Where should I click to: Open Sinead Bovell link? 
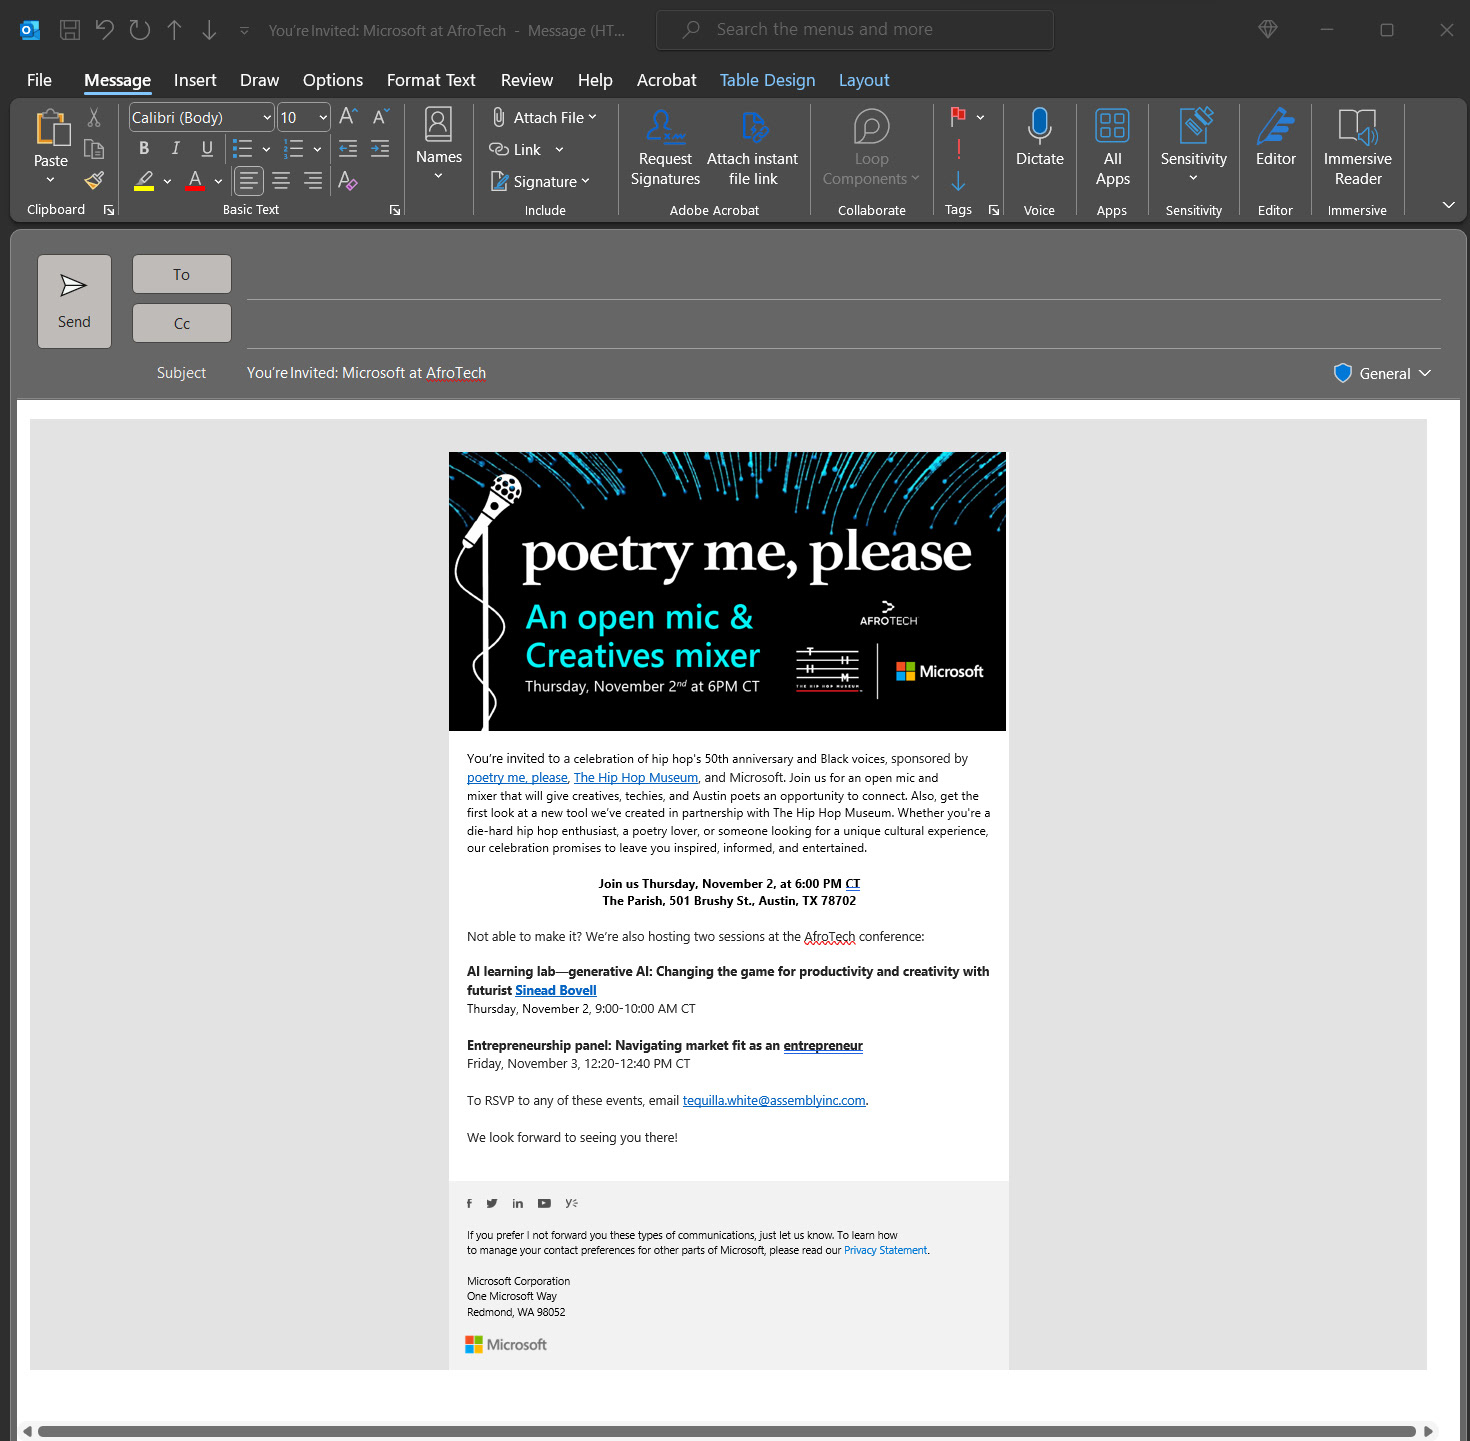(556, 990)
